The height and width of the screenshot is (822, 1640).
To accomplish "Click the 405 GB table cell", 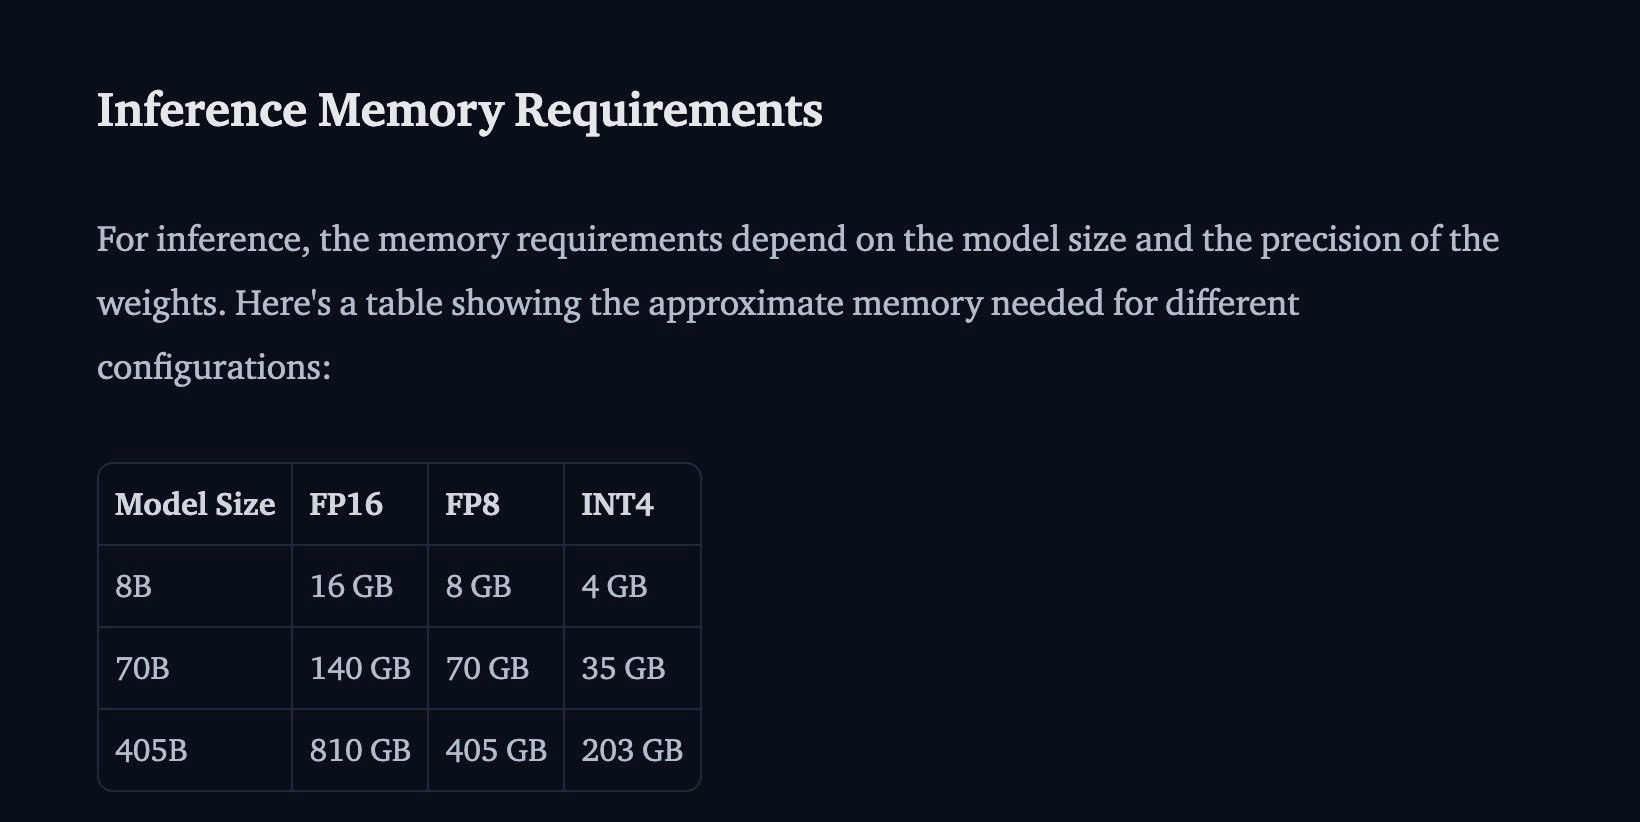I will pyautogui.click(x=496, y=750).
